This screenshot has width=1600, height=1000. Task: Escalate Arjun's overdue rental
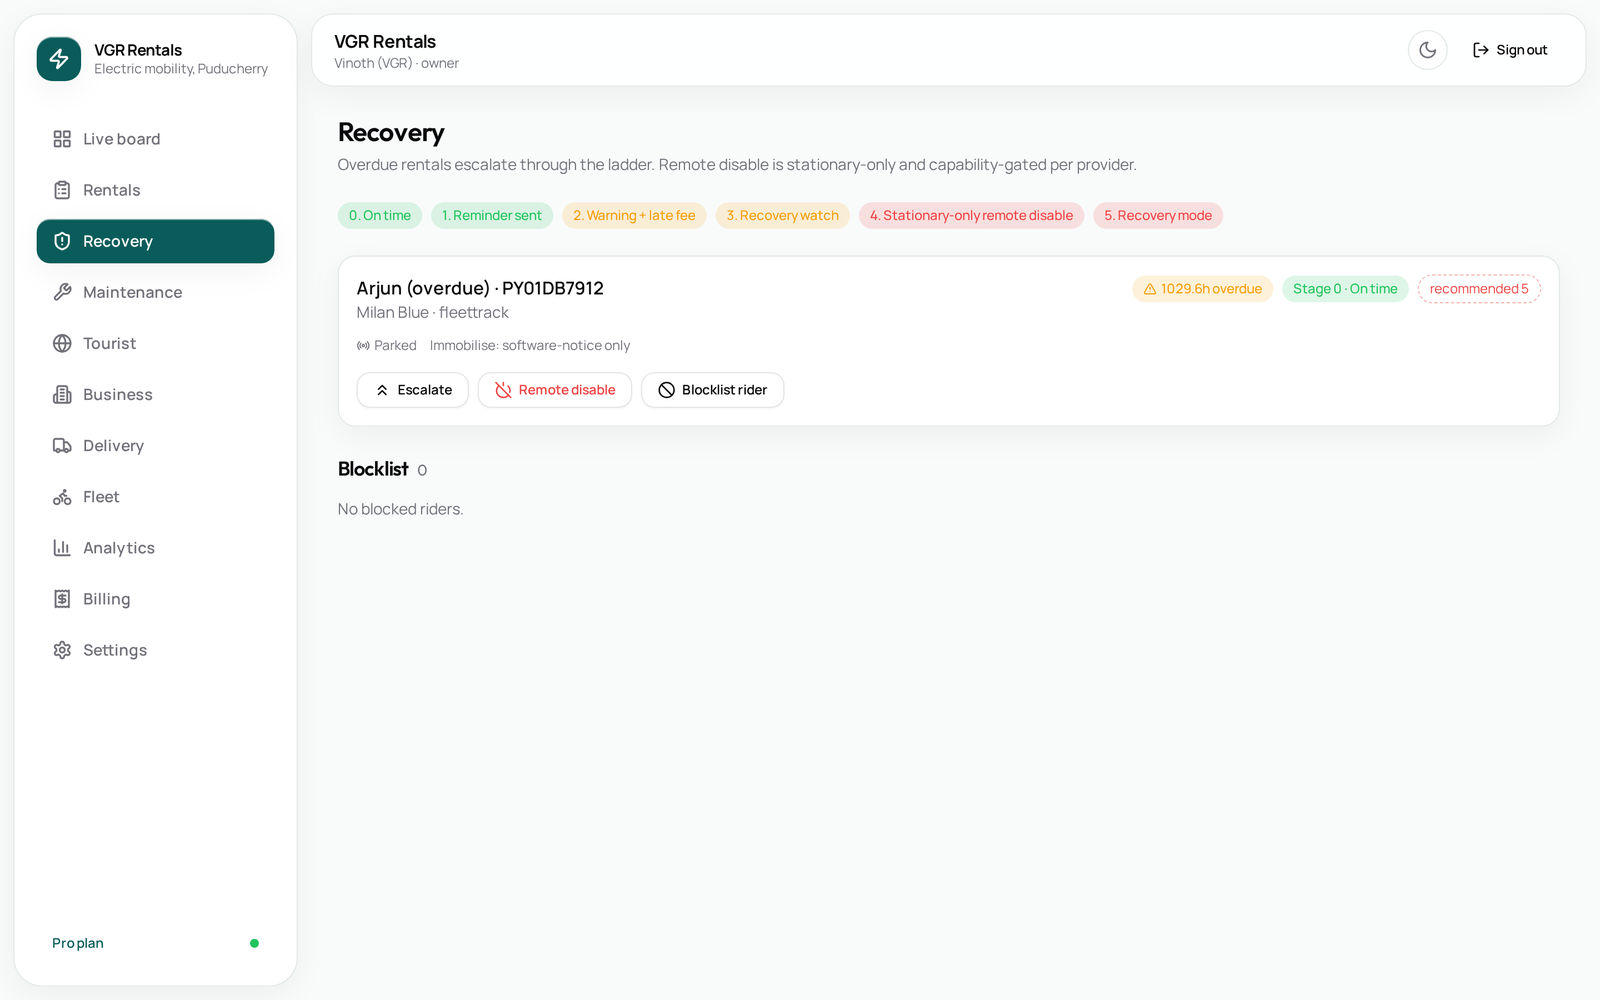pos(412,390)
